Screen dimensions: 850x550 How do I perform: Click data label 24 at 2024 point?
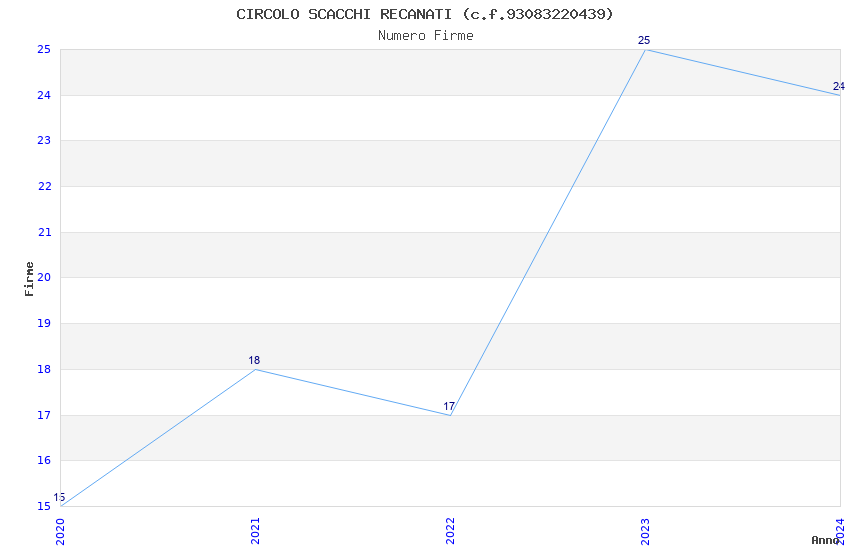coord(839,87)
